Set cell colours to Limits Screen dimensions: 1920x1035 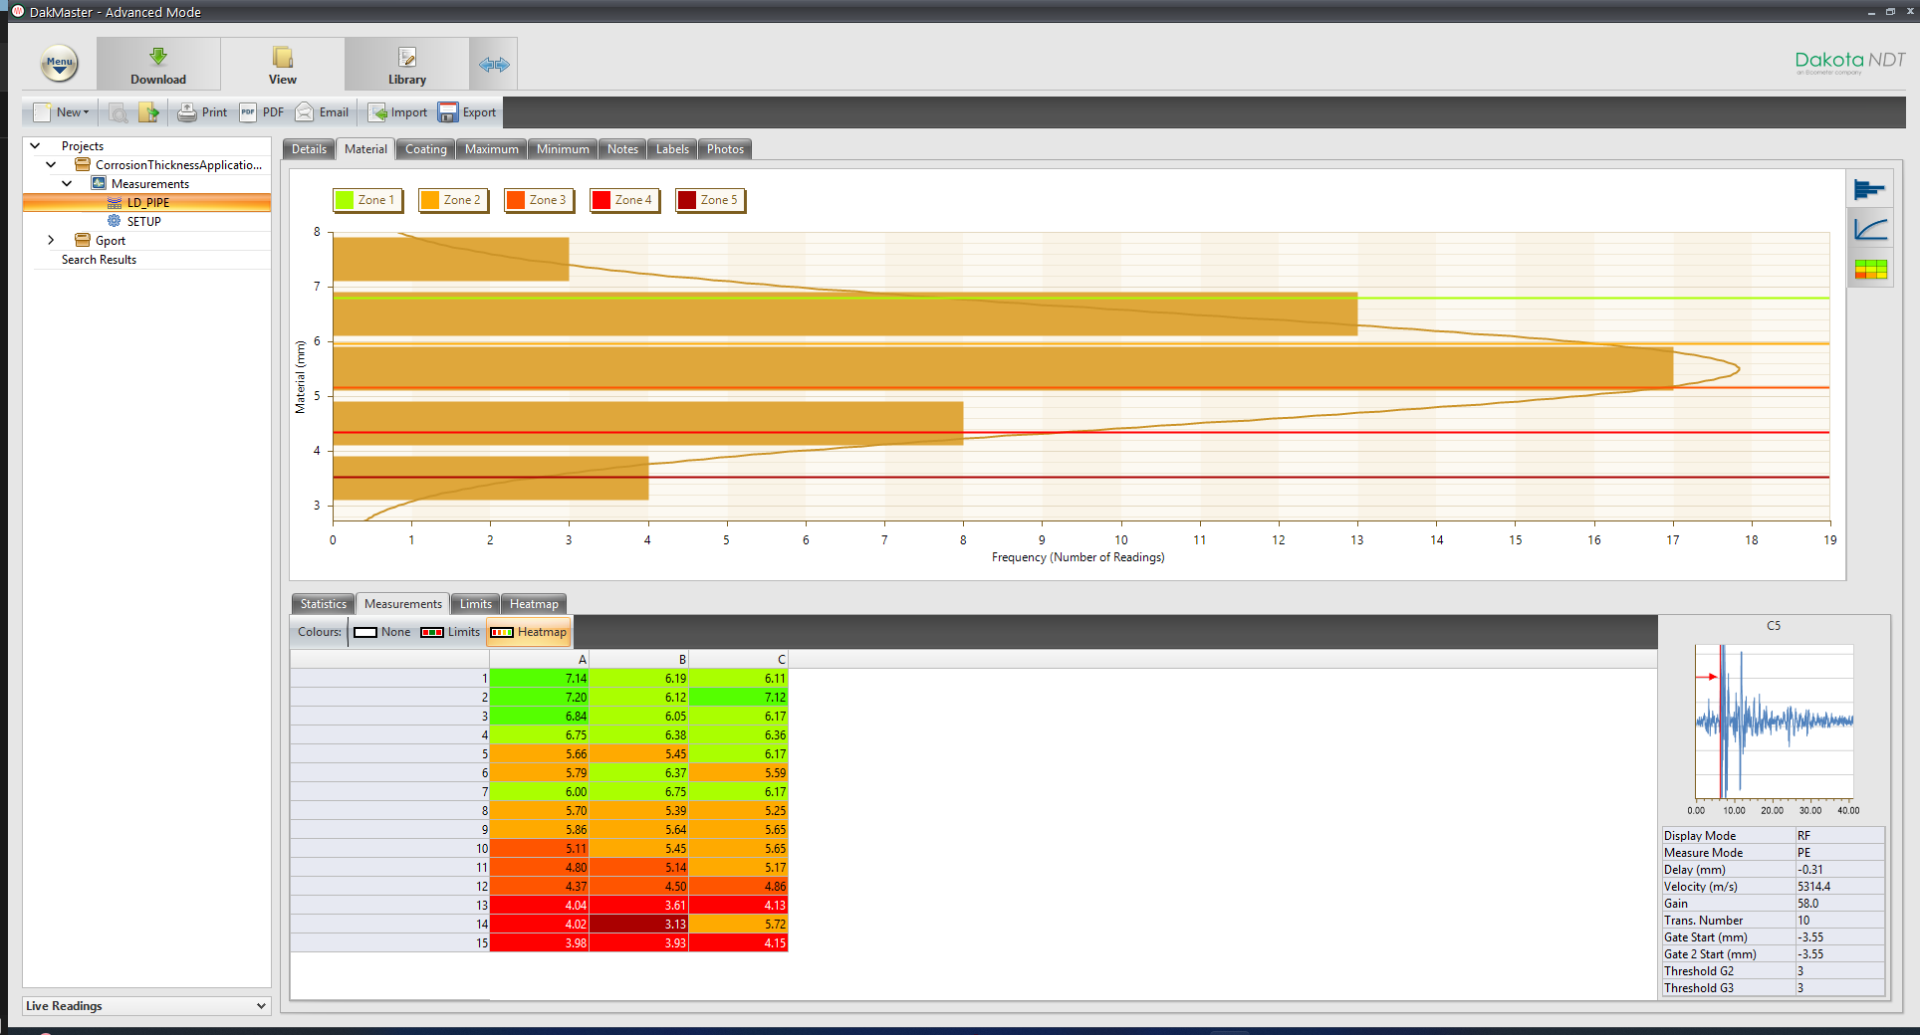450,632
